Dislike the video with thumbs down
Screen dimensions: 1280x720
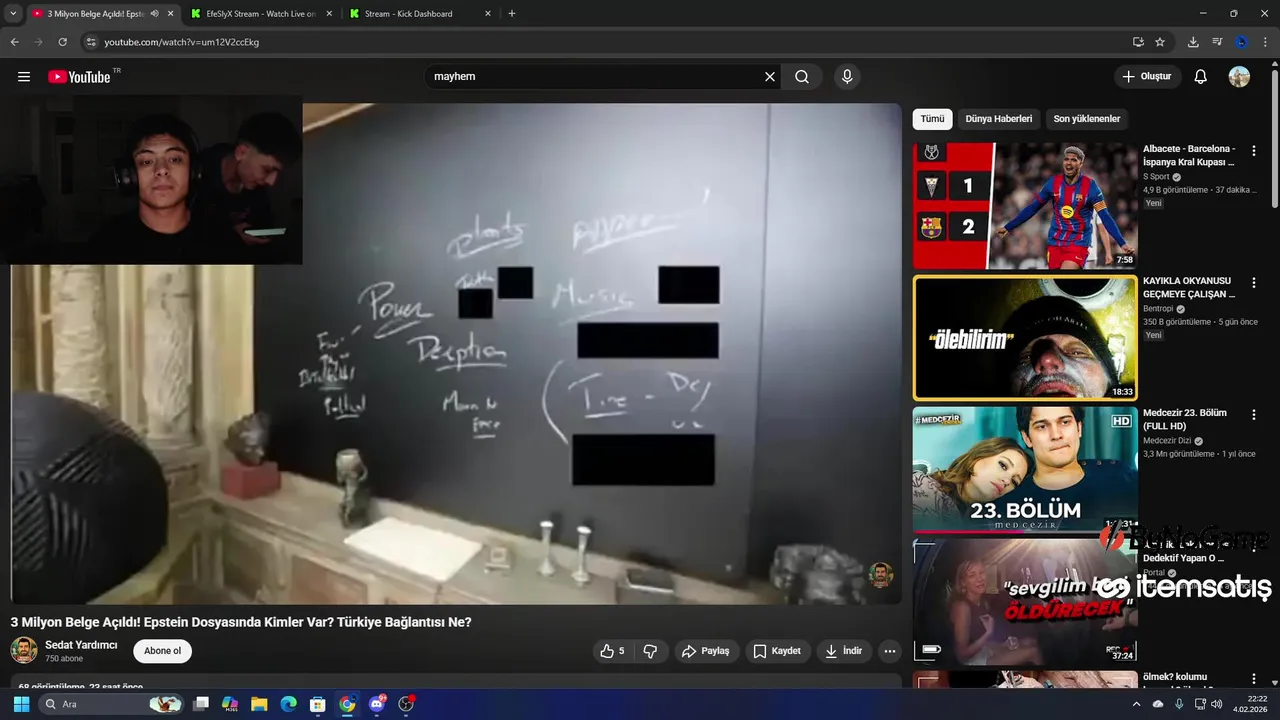[x=650, y=651]
